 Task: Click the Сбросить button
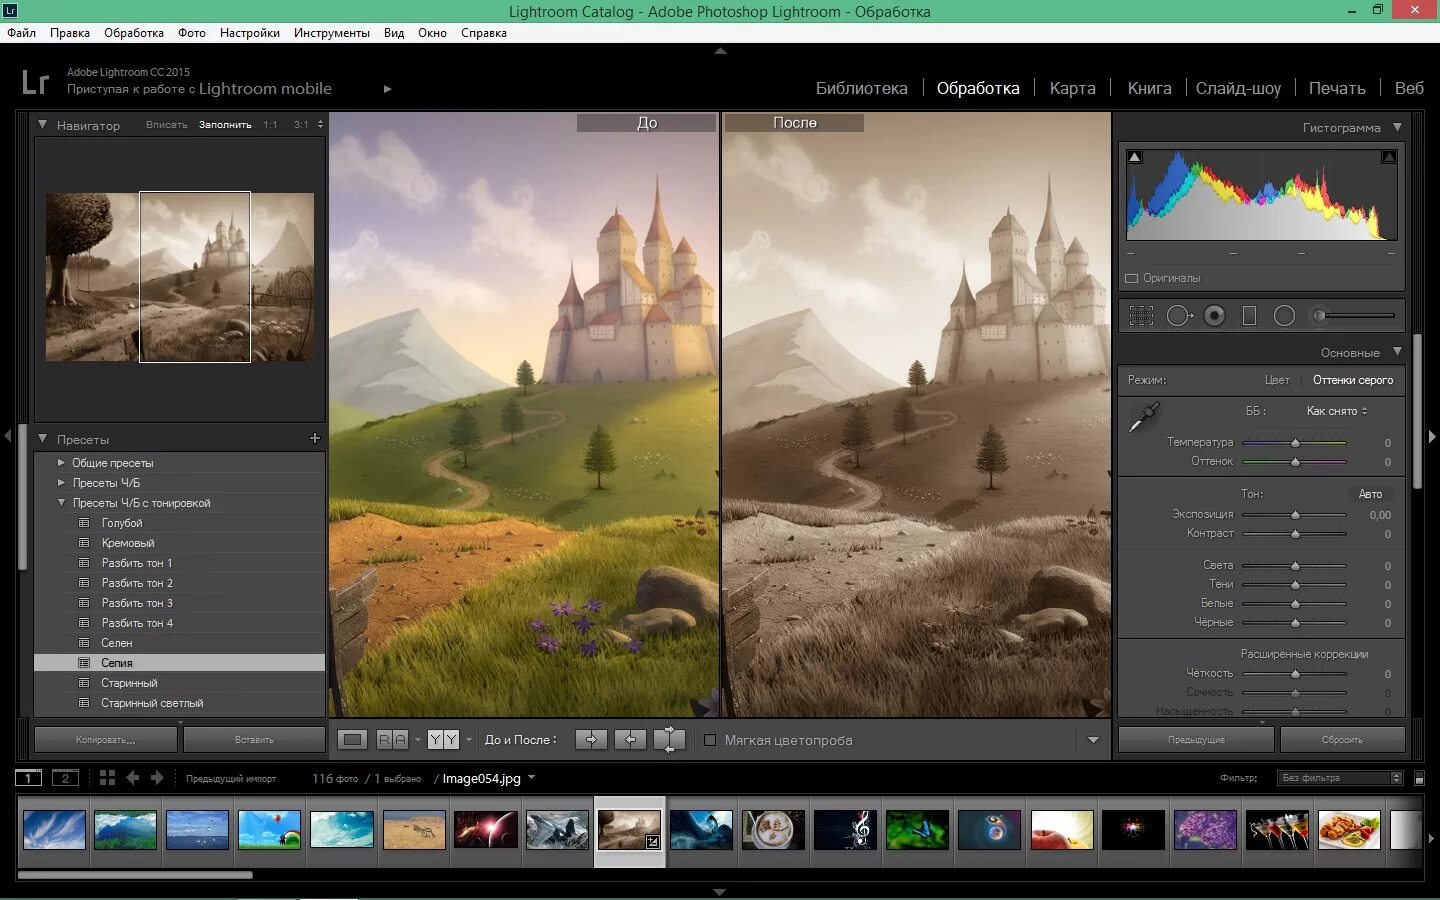[1342, 740]
